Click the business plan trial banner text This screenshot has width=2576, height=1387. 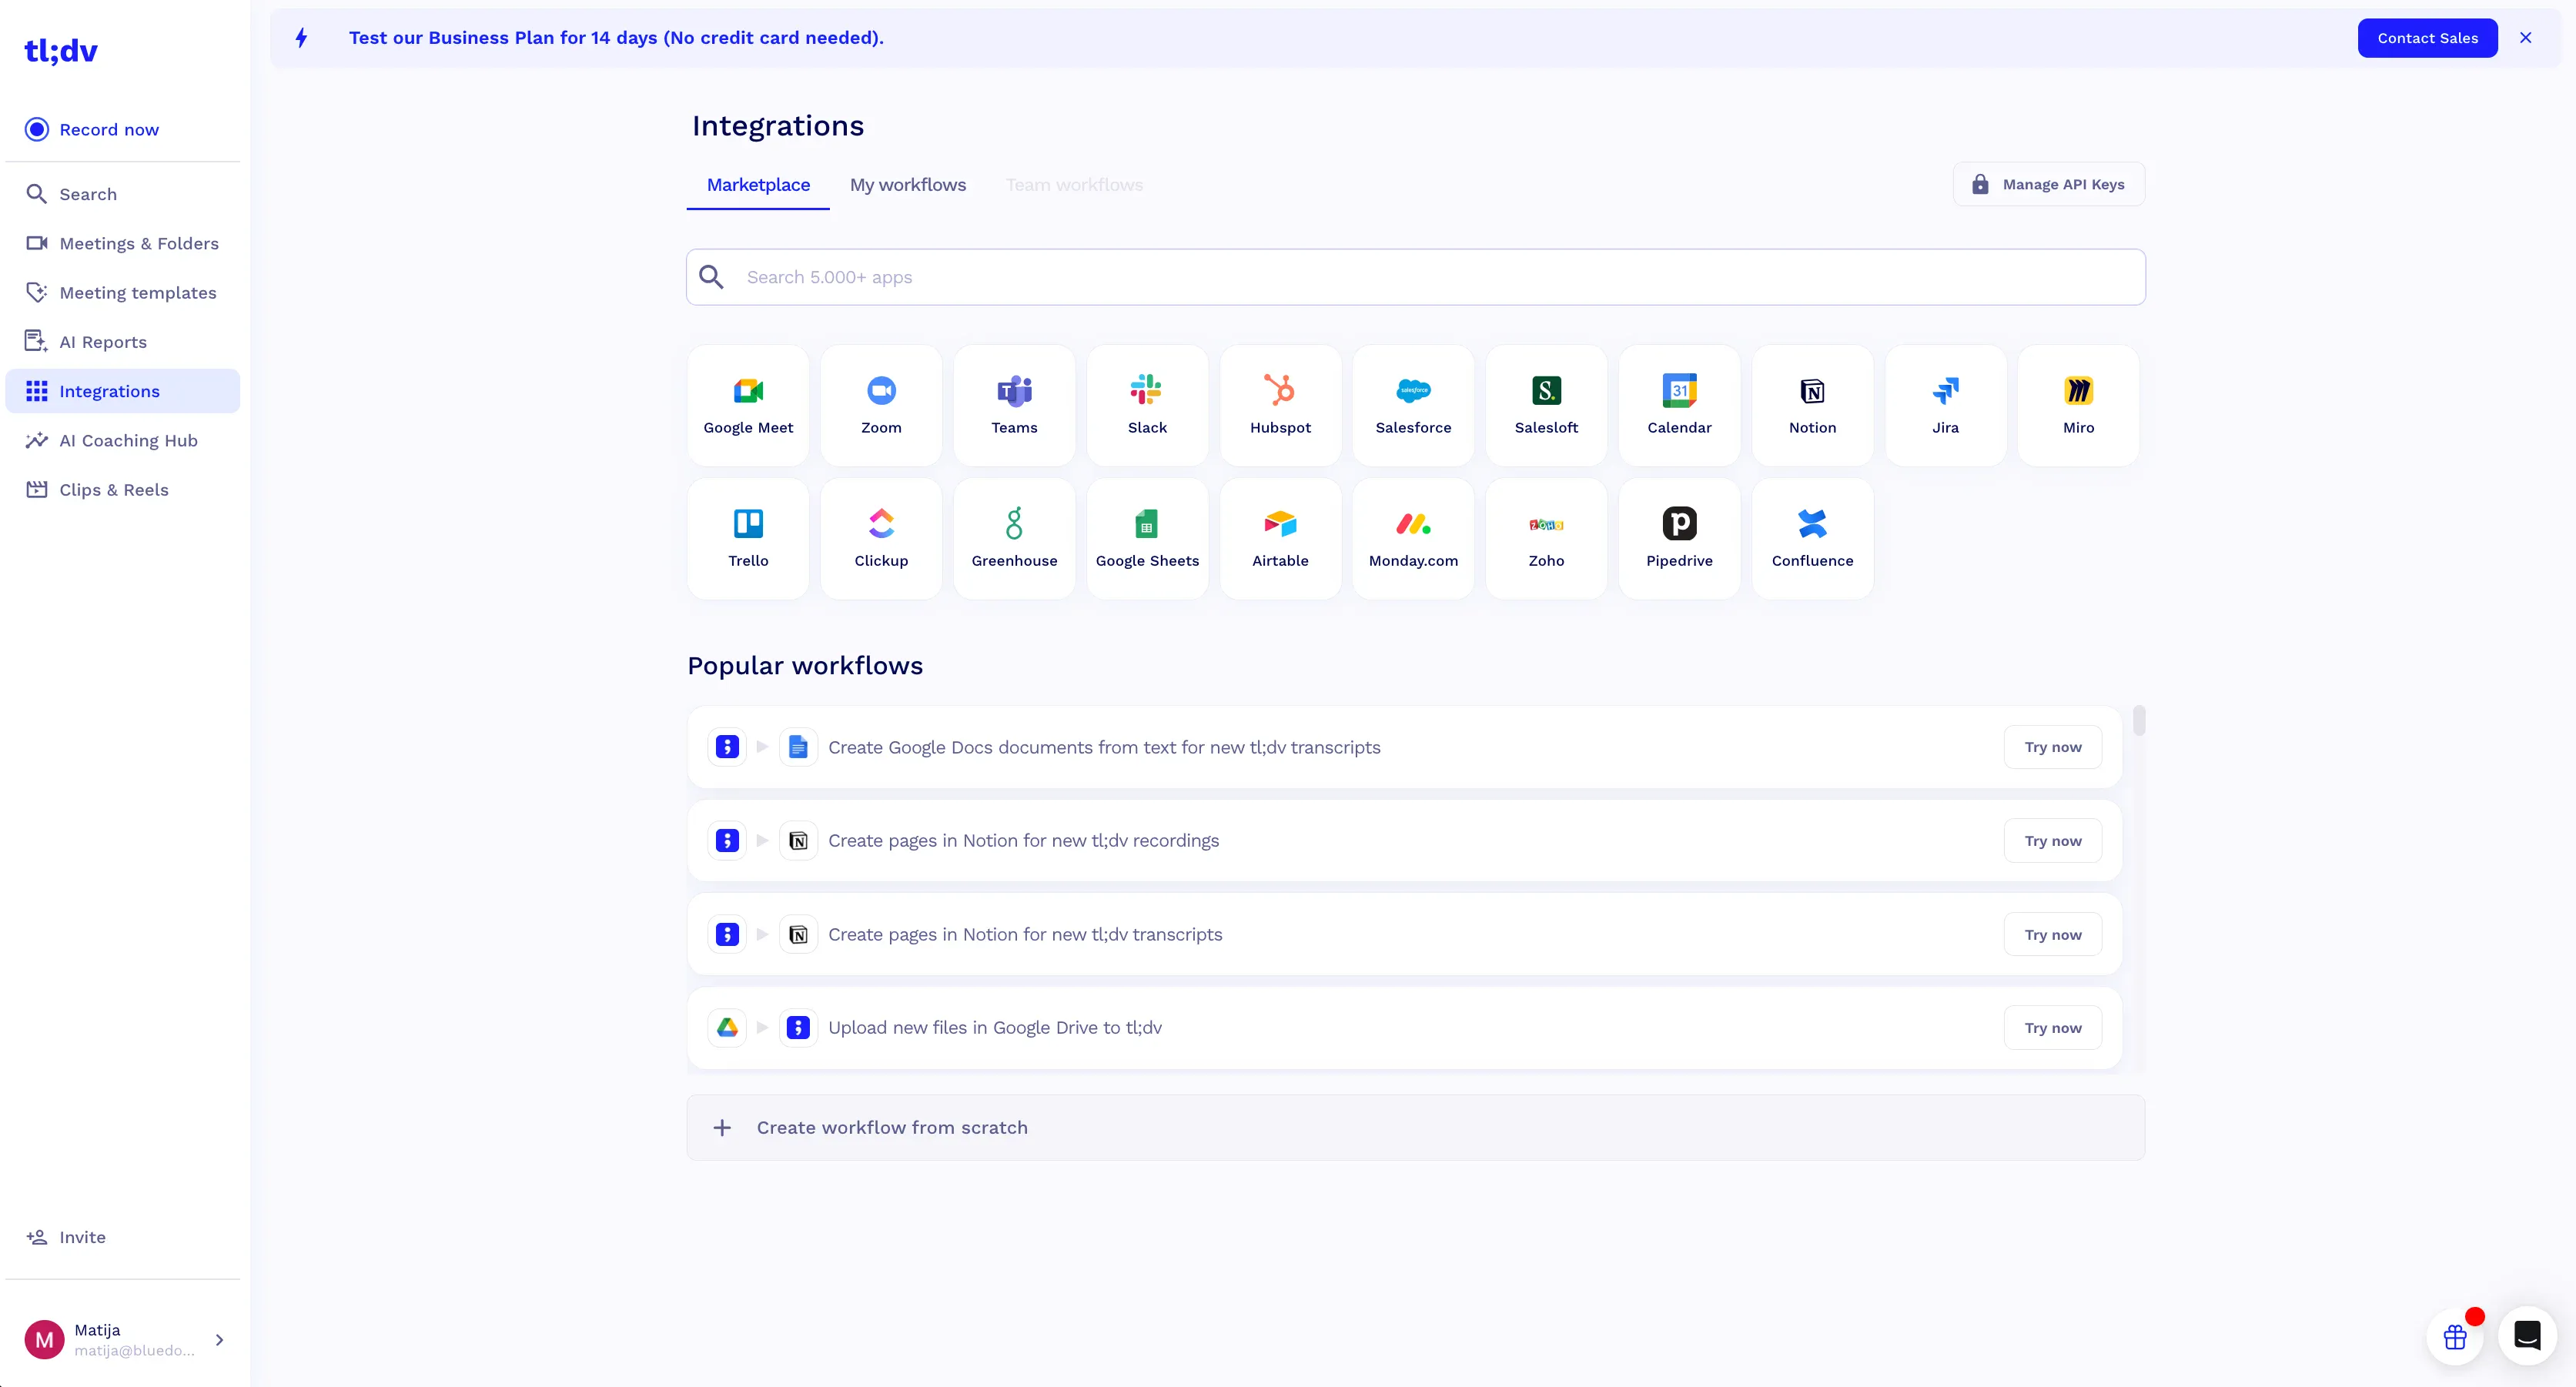pos(616,38)
